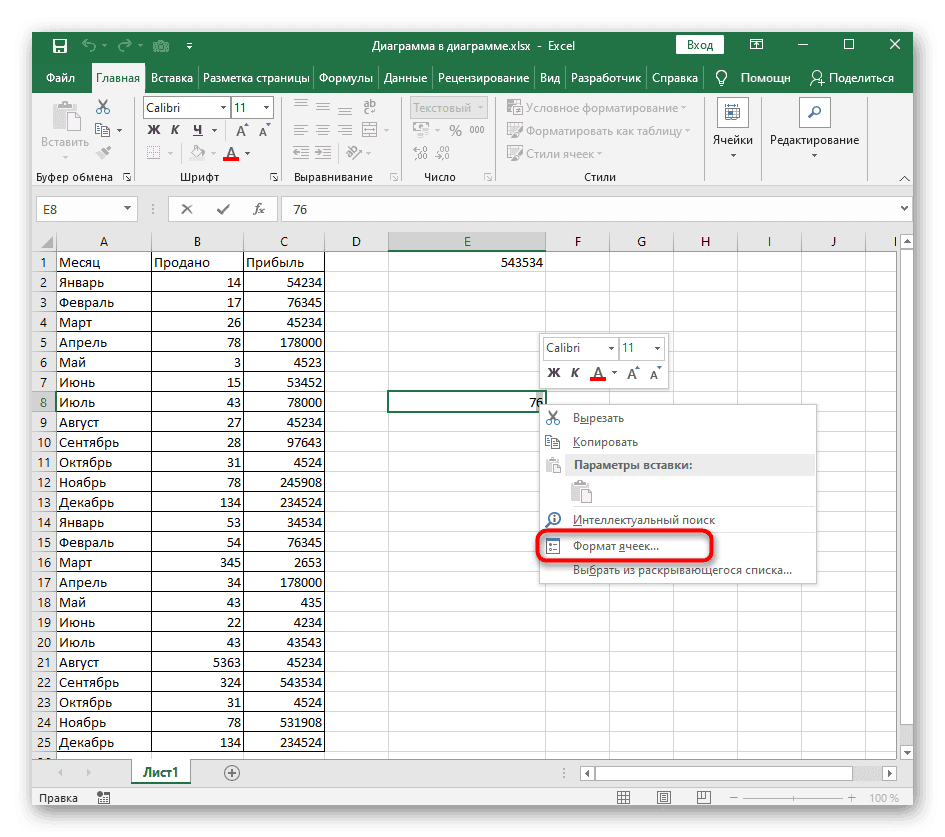This screenshot has height=837, width=945.
Task: Cancel the cell entry with the X icon
Action: click(187, 209)
